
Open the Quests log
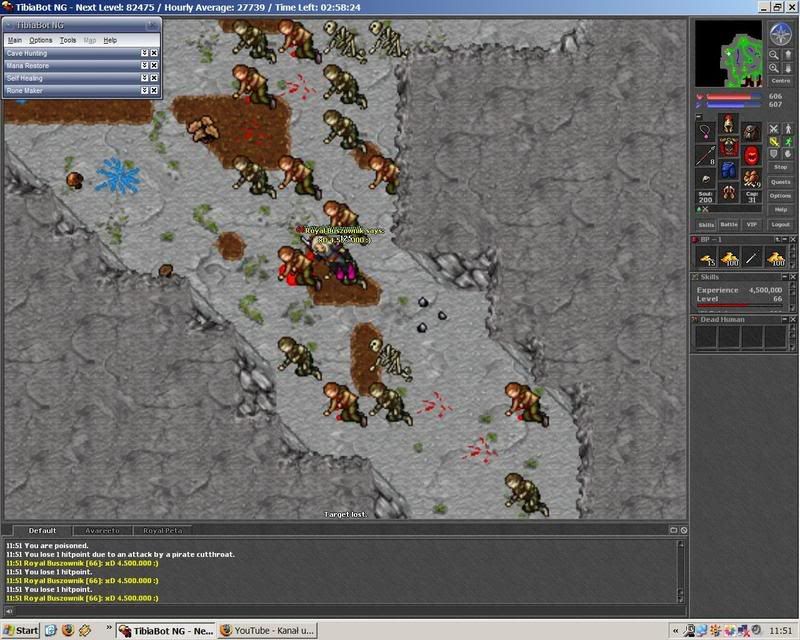click(780, 182)
